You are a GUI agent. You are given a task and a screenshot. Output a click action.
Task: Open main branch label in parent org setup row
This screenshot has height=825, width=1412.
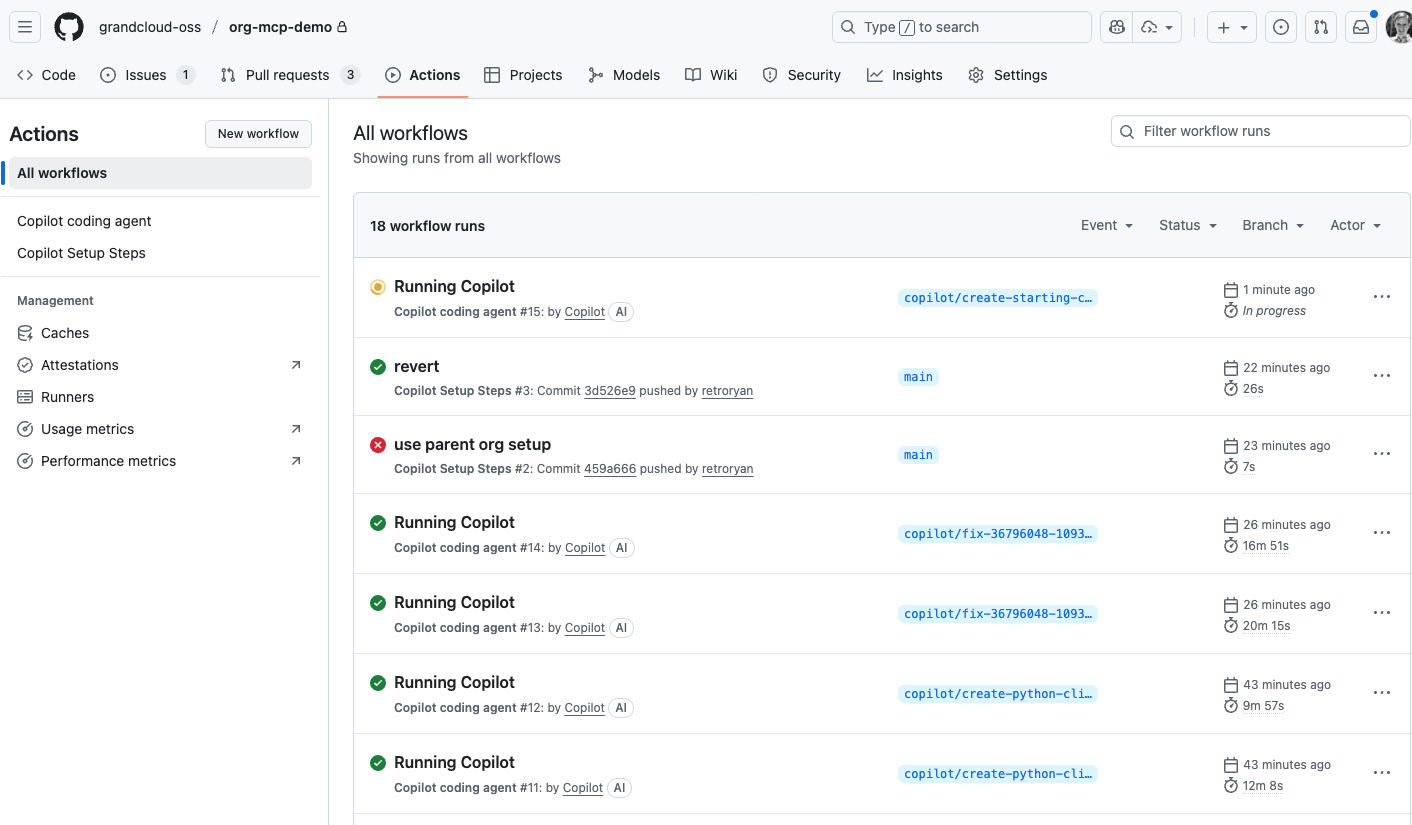tap(918, 455)
